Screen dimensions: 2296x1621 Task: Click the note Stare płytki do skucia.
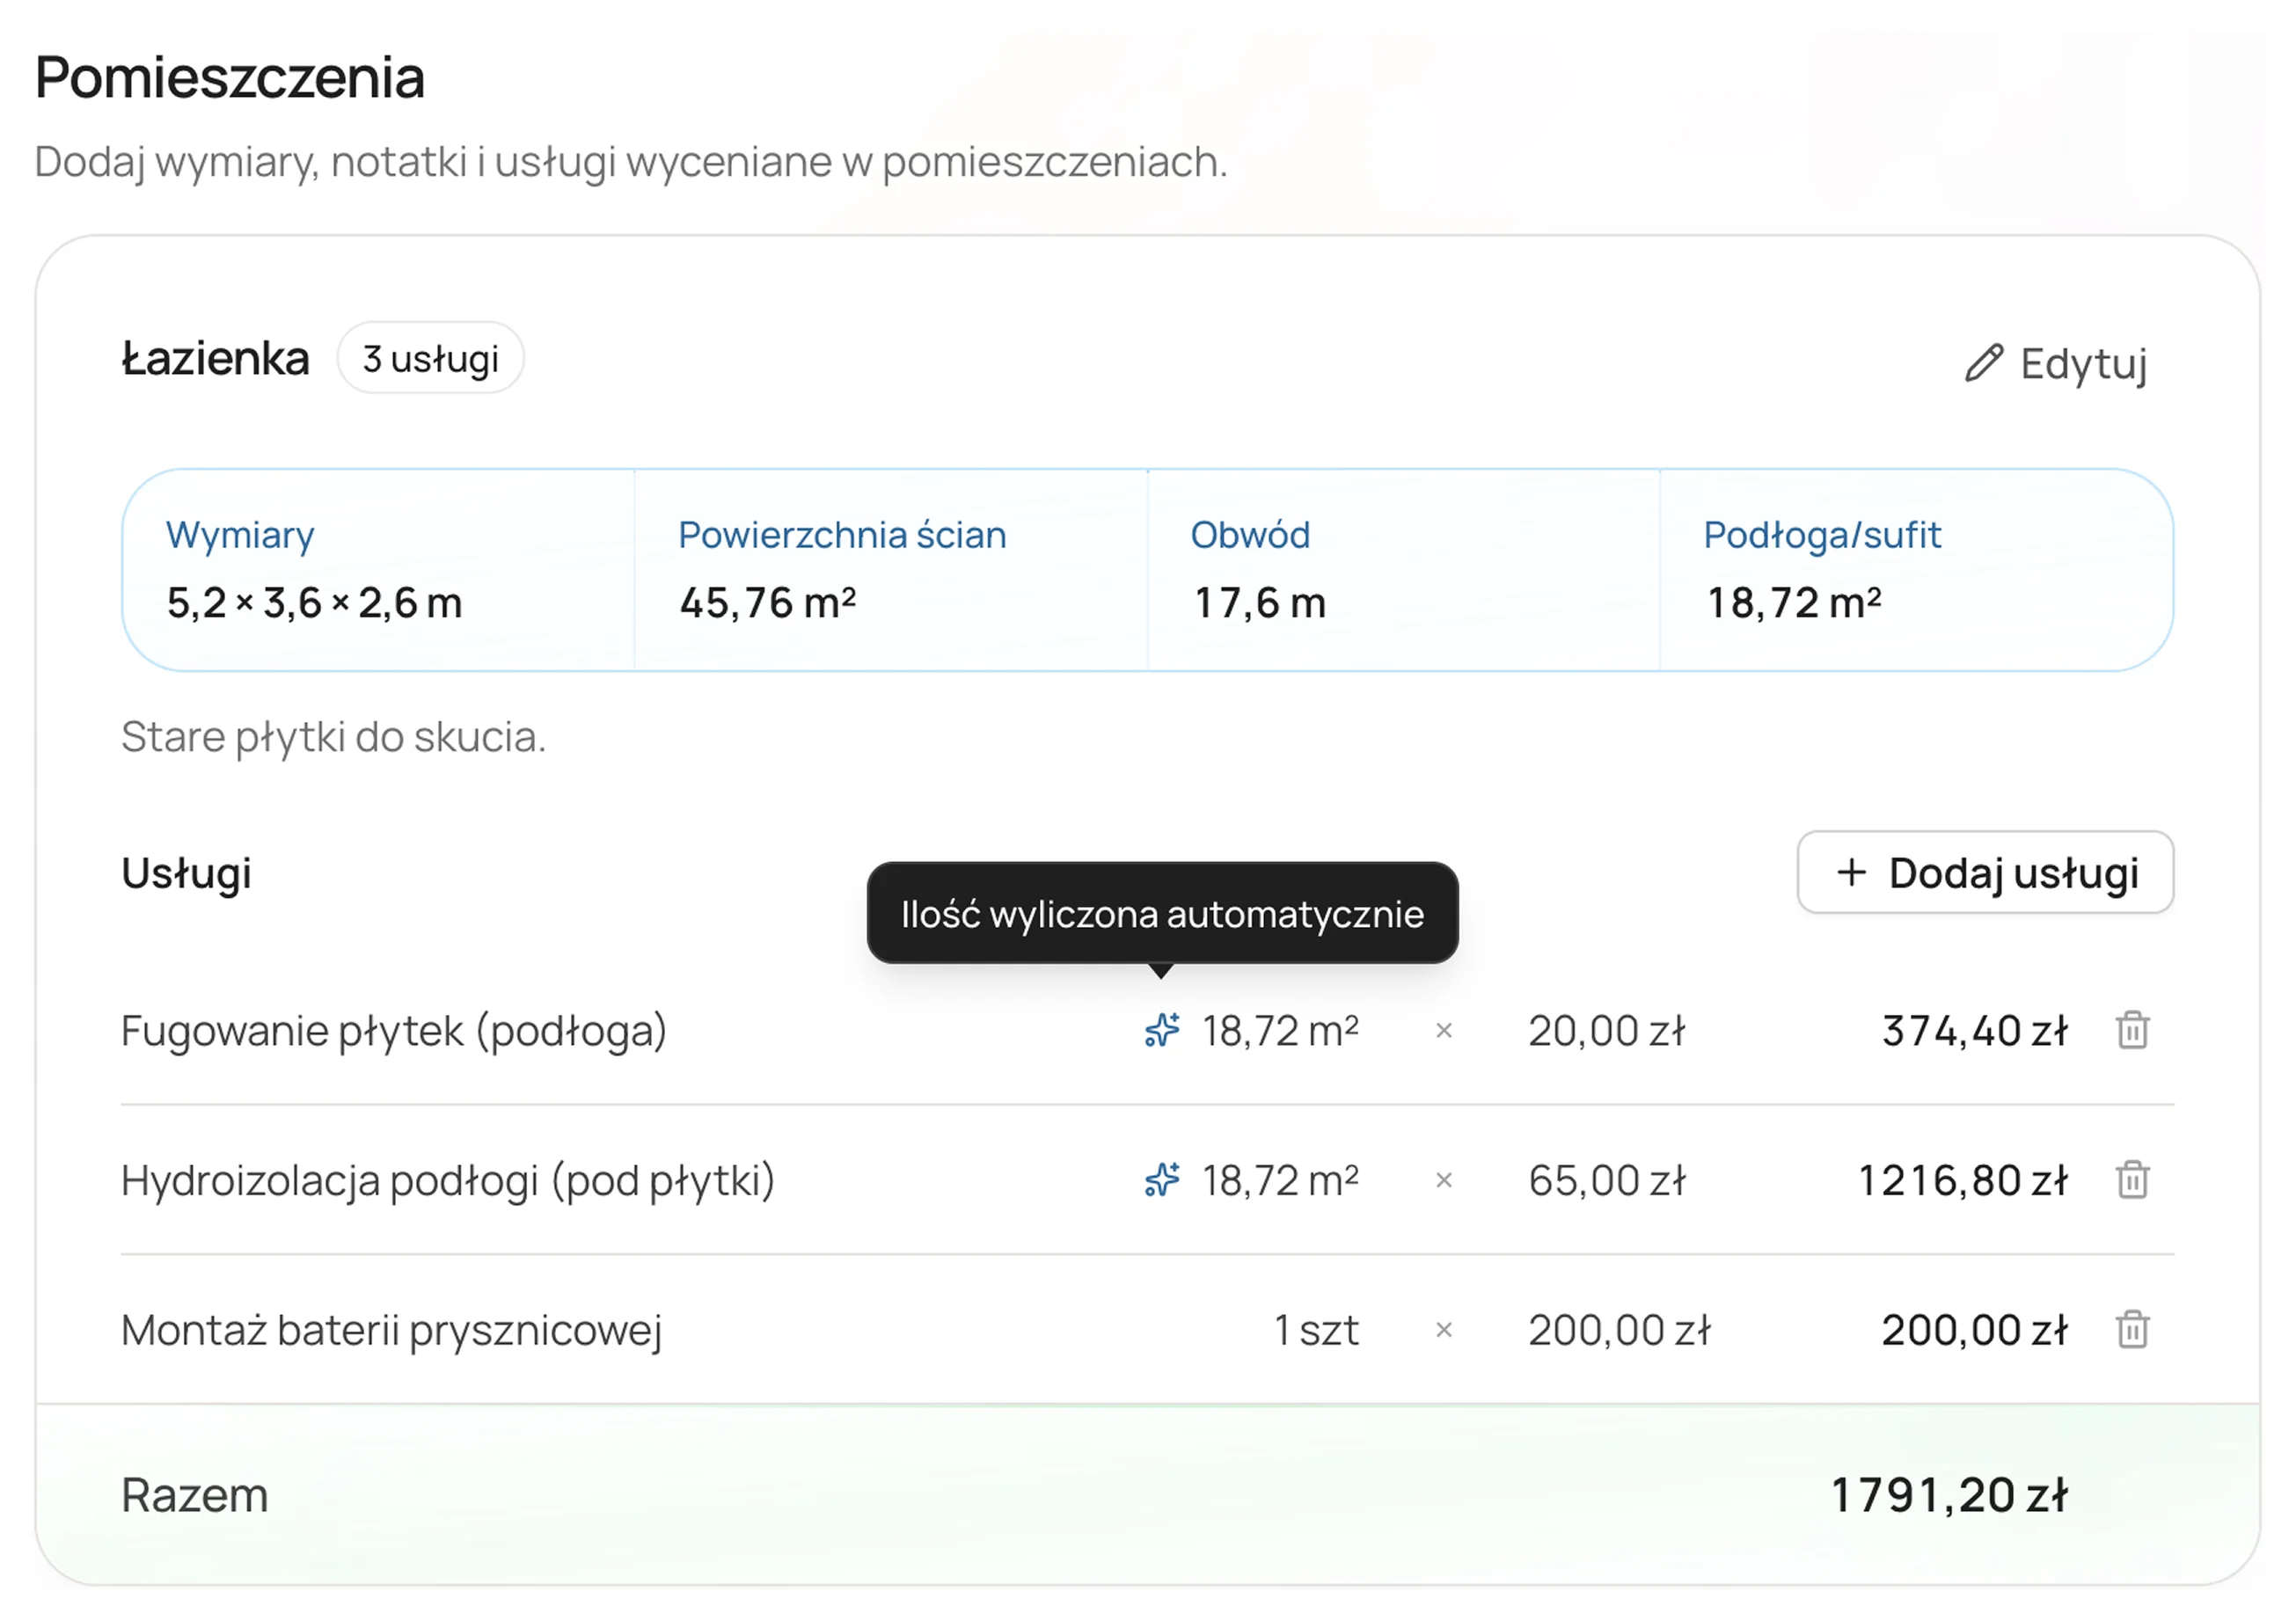pyautogui.click(x=334, y=737)
